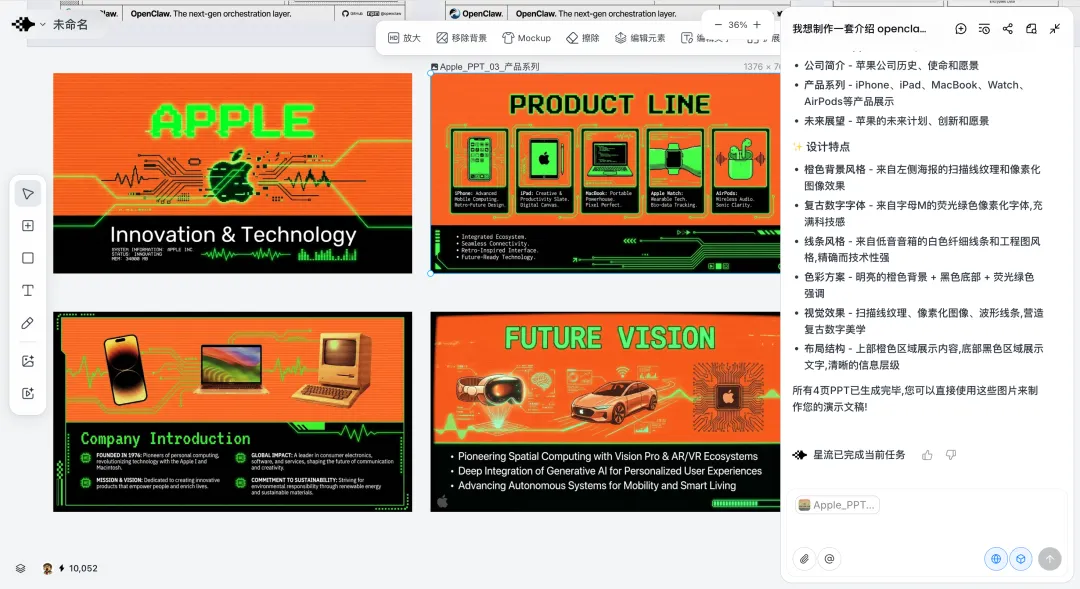Select the pointer selection tool
The width and height of the screenshot is (1080, 589).
coord(28,194)
